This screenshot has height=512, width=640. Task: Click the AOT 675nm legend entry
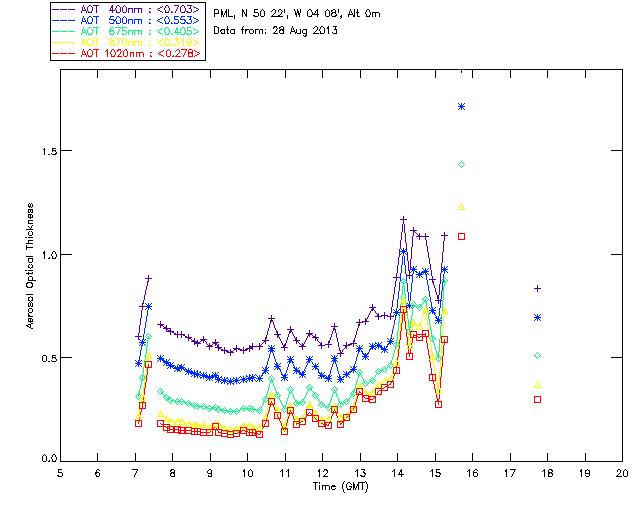pos(127,31)
